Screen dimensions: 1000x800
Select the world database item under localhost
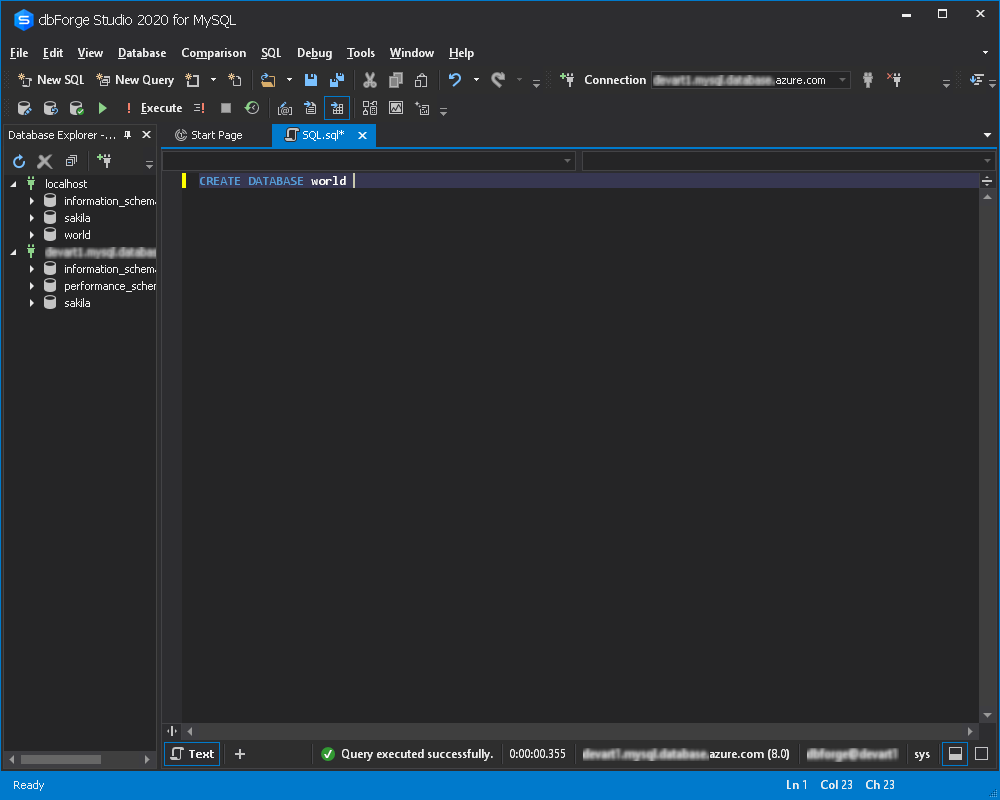(77, 235)
